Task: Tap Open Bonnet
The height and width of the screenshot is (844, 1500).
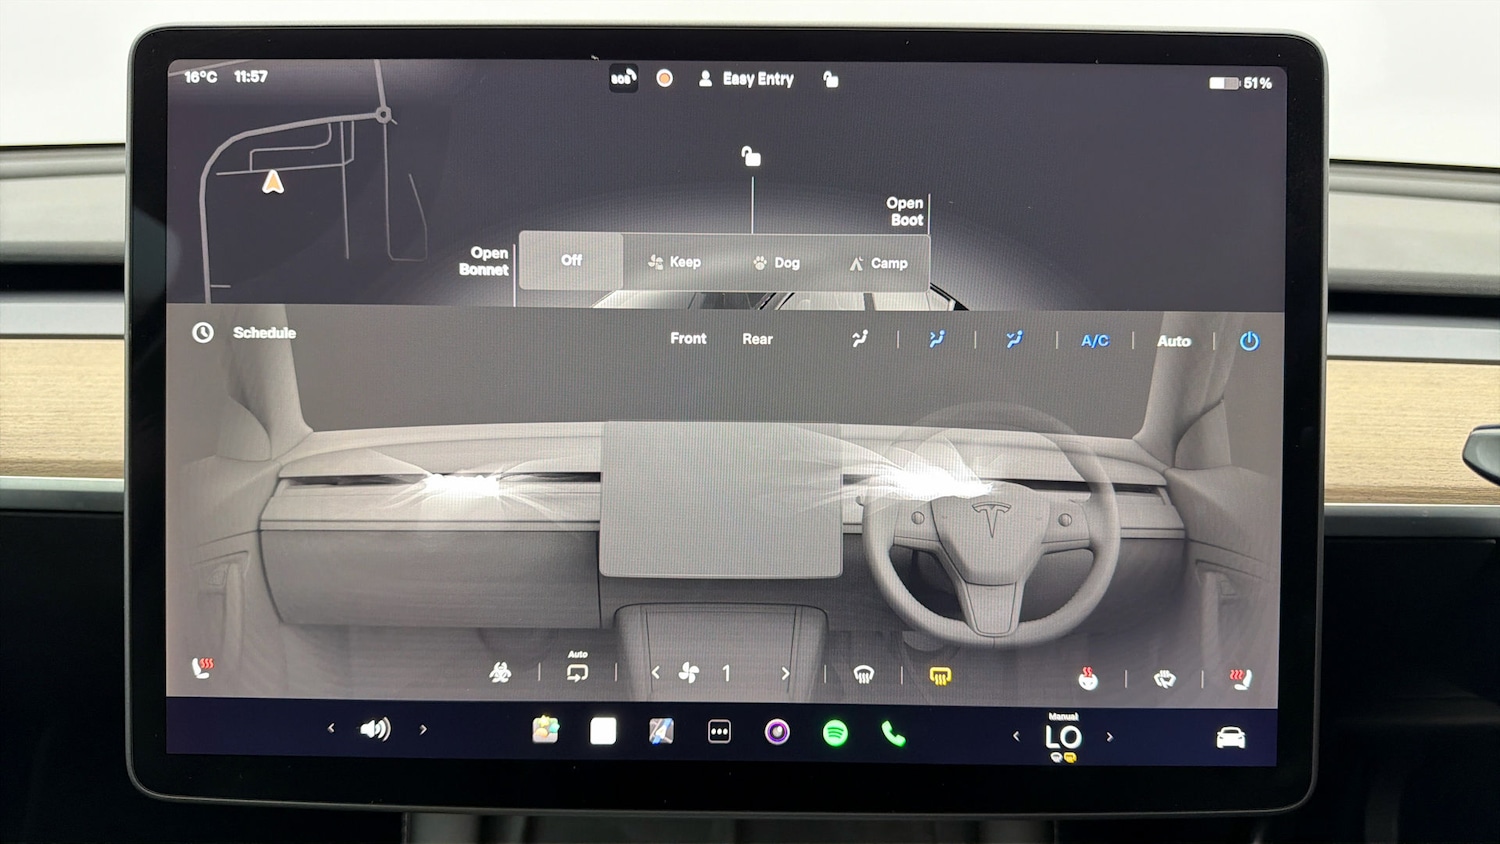Action: click(x=484, y=261)
